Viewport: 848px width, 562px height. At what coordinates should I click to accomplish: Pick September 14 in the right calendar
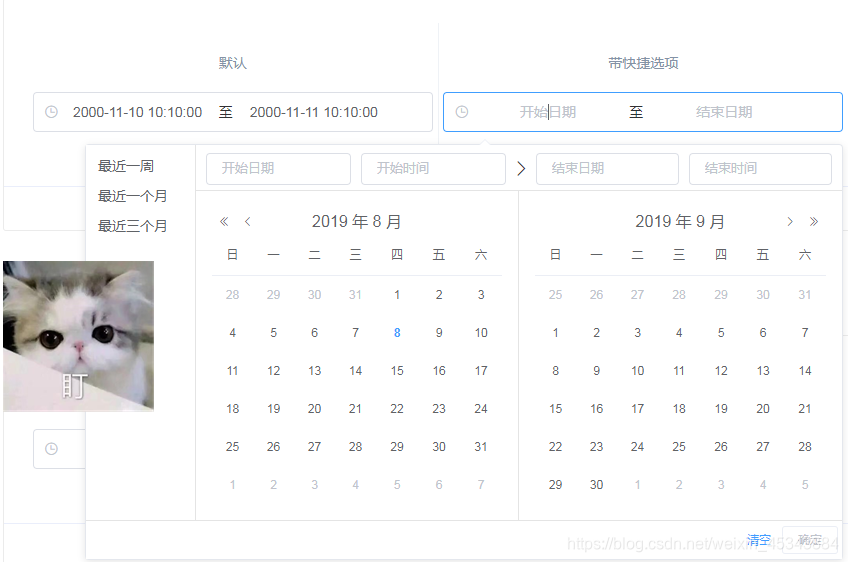click(x=805, y=371)
